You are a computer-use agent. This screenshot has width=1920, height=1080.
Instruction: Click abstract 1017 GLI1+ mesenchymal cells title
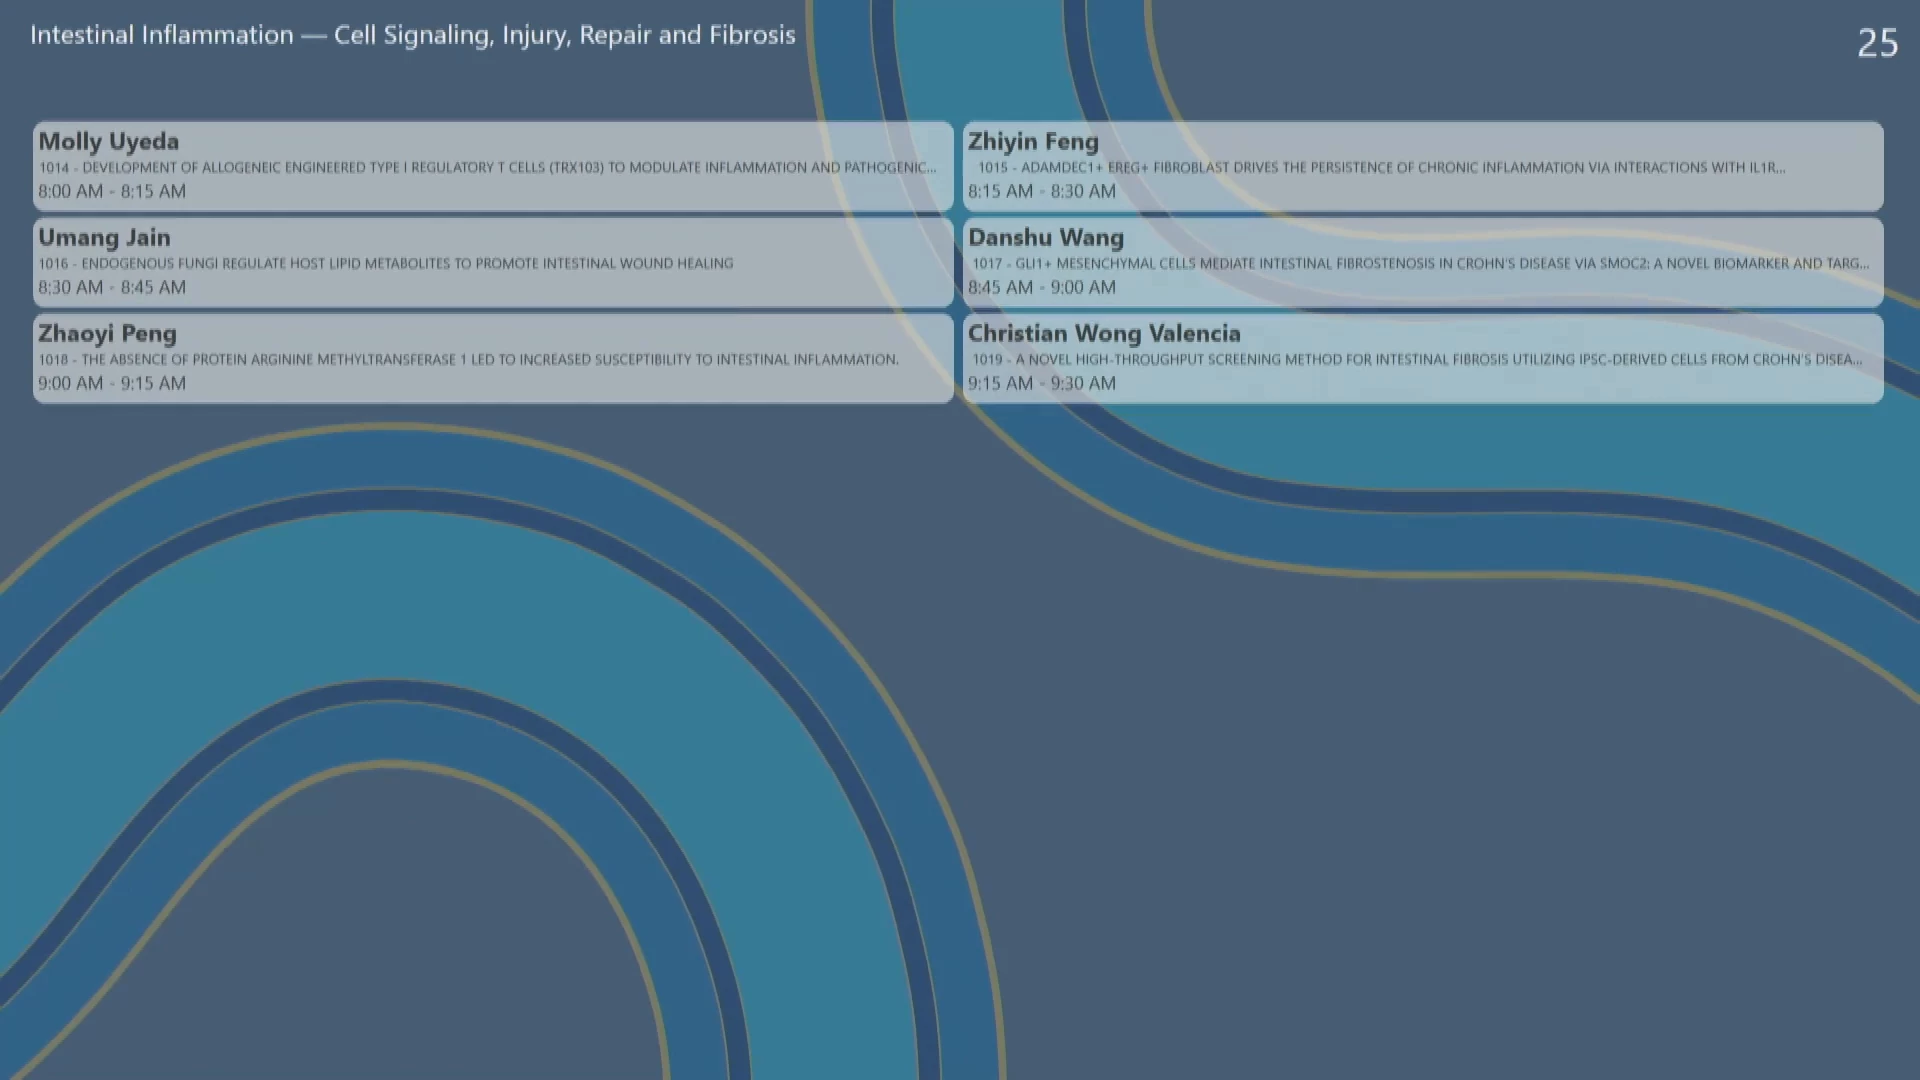[x=1420, y=264]
